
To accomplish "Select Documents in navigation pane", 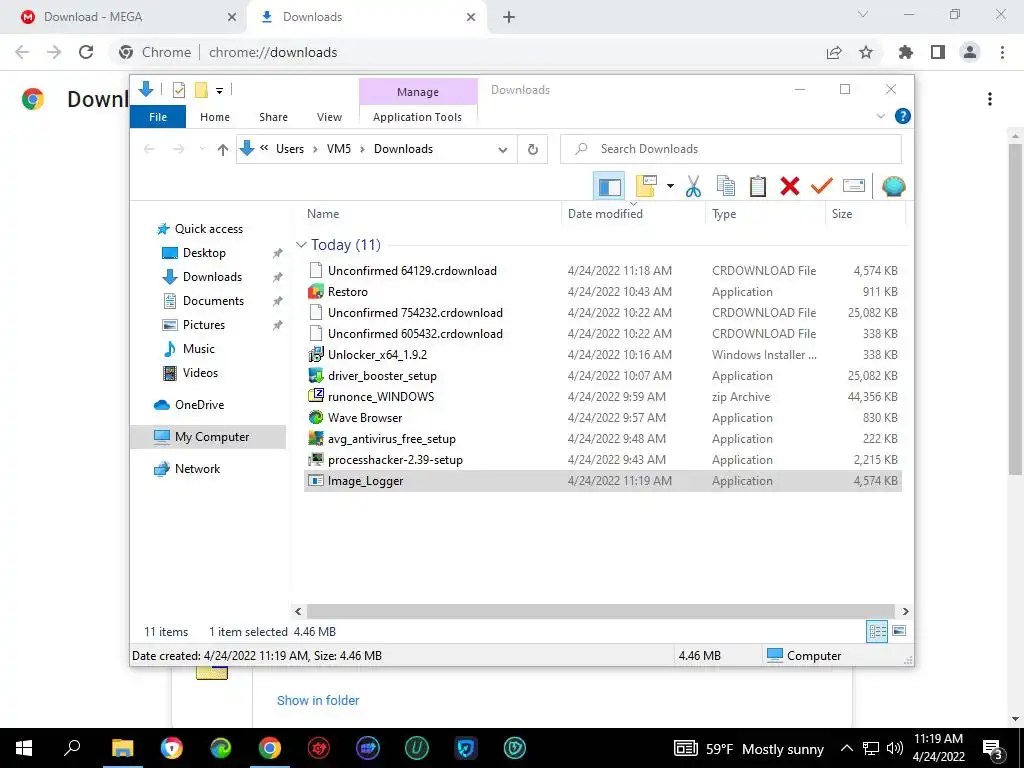I will pyautogui.click(x=213, y=301).
